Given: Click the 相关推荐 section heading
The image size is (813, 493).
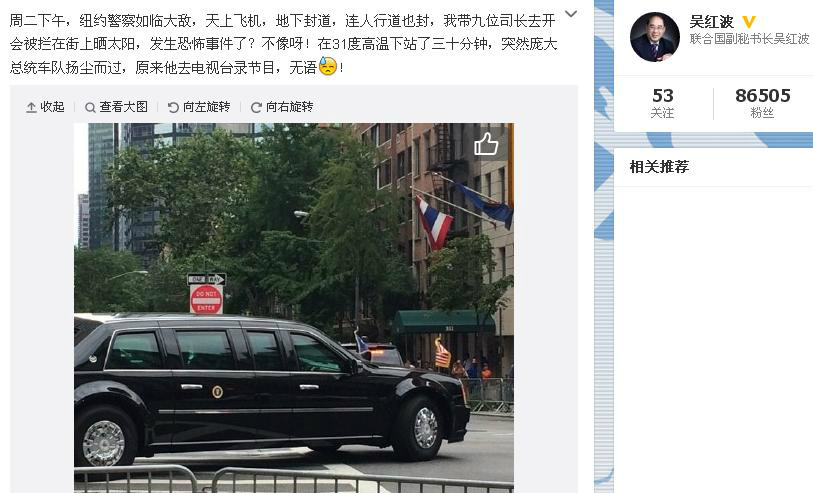Looking at the screenshot, I should pos(659,166).
